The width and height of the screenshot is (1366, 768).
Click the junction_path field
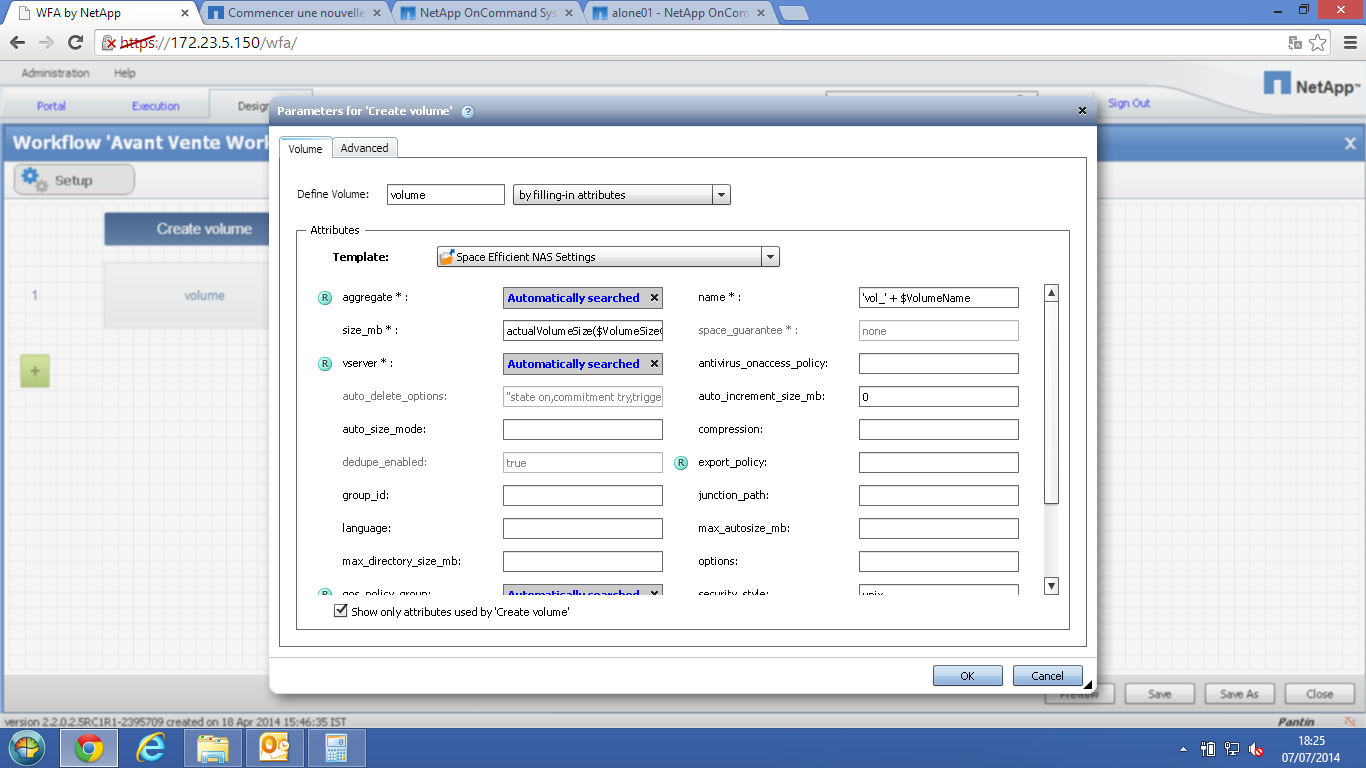(939, 496)
